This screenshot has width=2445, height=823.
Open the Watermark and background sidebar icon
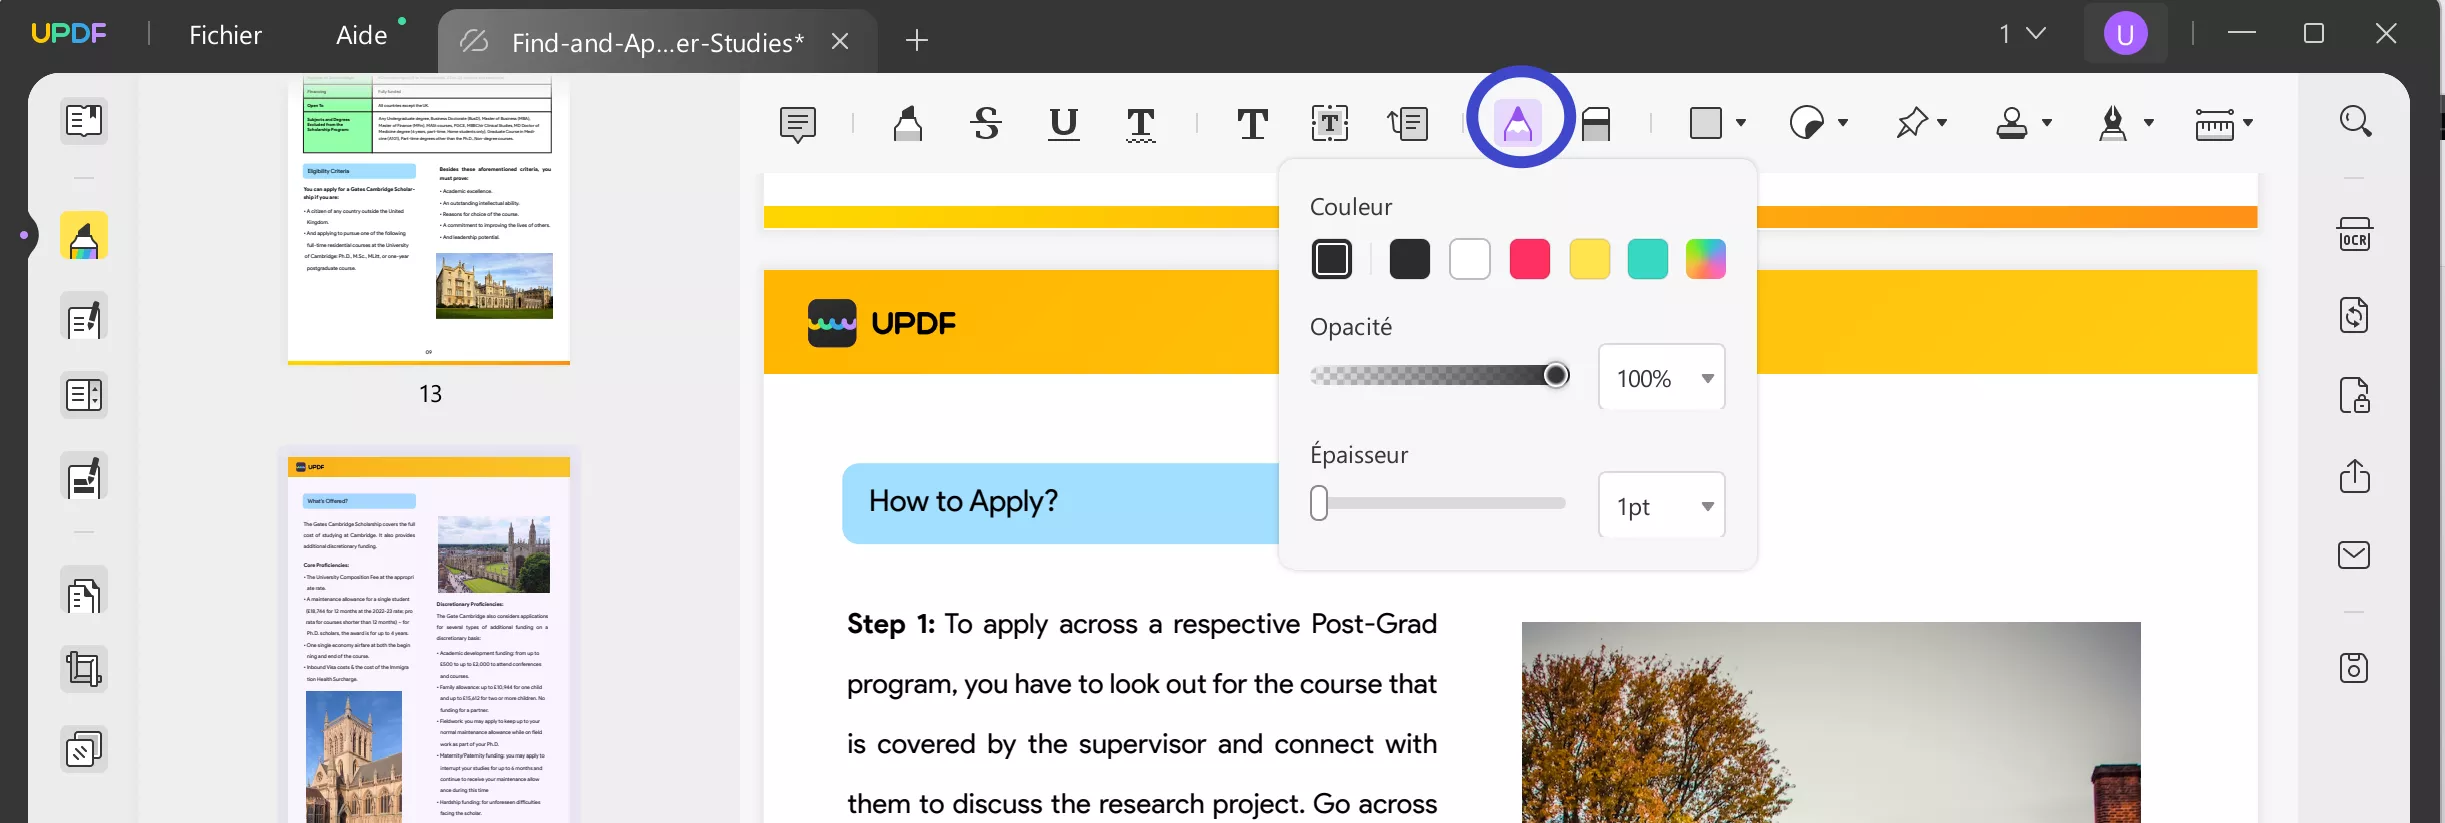coord(84,749)
